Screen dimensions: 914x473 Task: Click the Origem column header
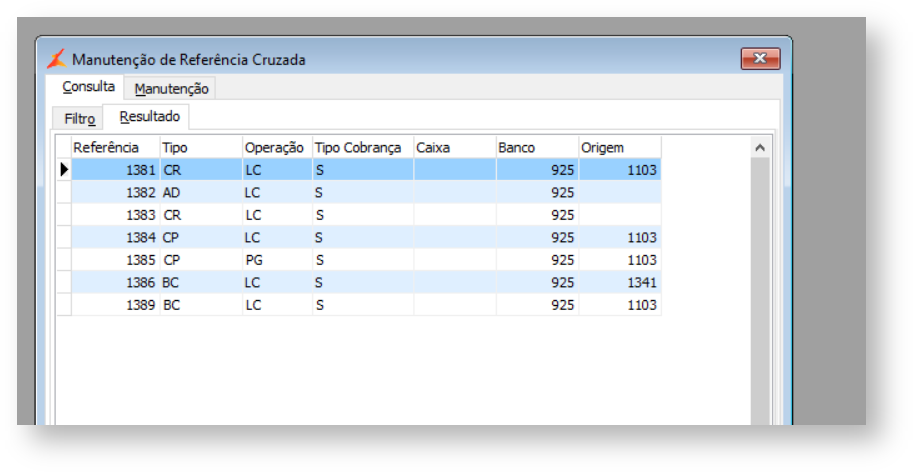(x=620, y=148)
